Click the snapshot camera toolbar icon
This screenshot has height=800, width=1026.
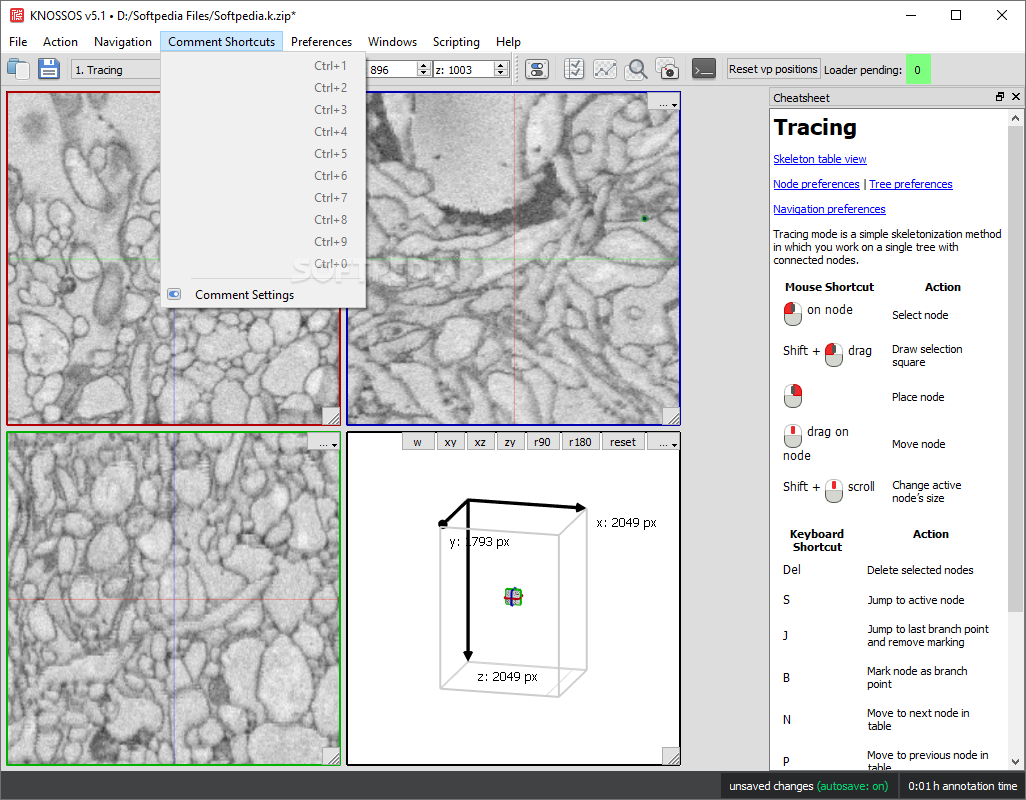click(667, 69)
